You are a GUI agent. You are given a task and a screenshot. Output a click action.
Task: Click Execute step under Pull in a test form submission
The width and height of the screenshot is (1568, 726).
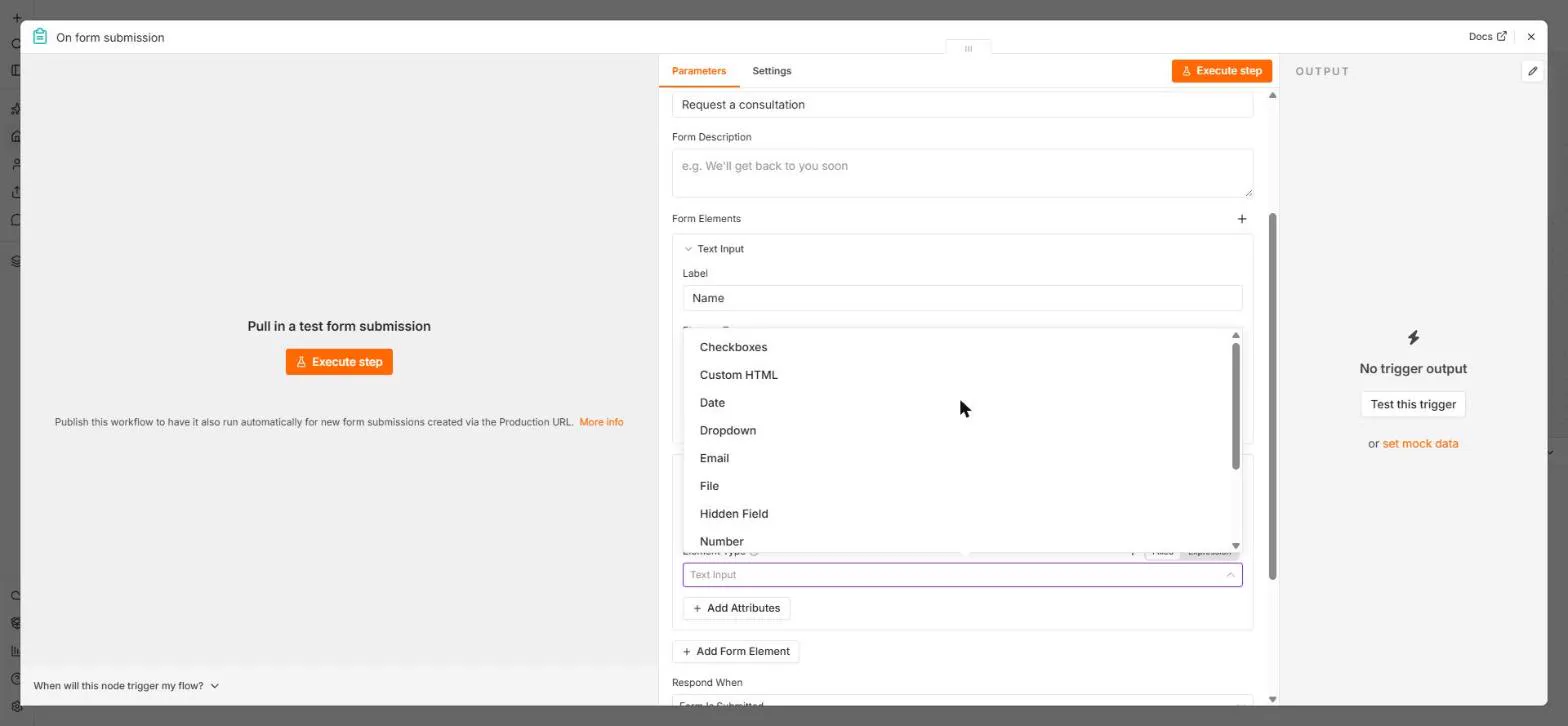(339, 362)
